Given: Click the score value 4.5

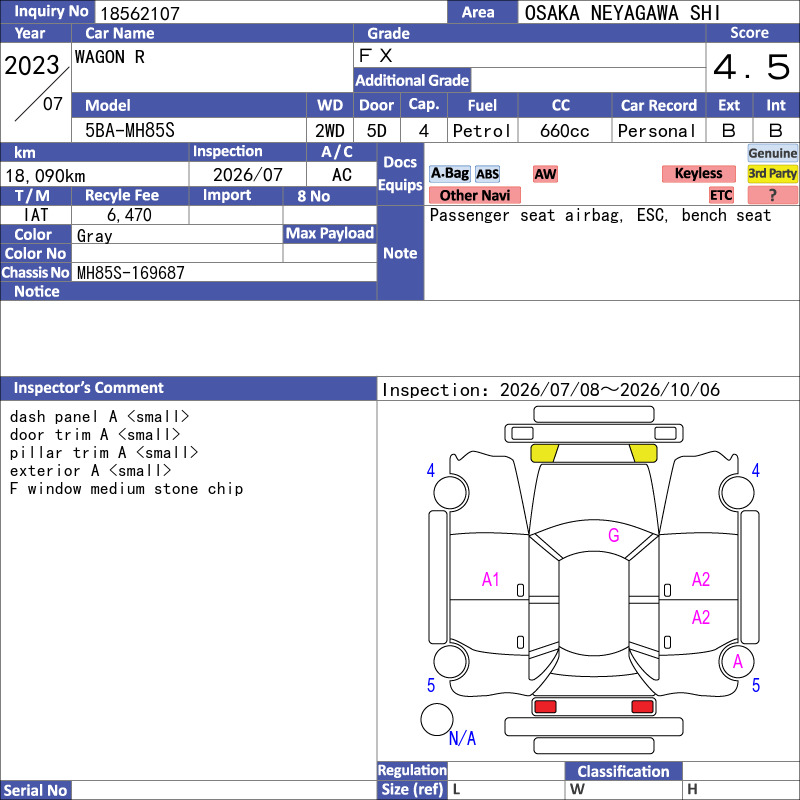Looking at the screenshot, I should click(x=752, y=67).
